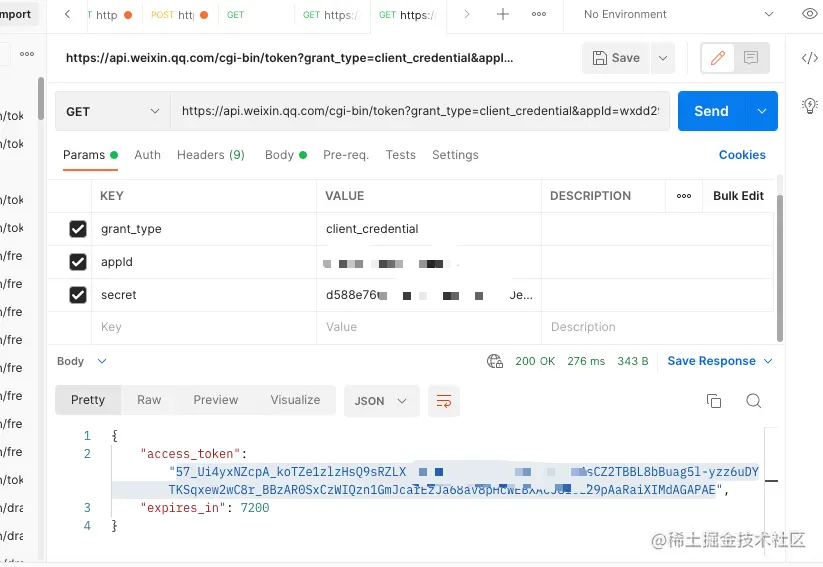The image size is (823, 567).
Task: Open request comments icon
Action: click(751, 58)
